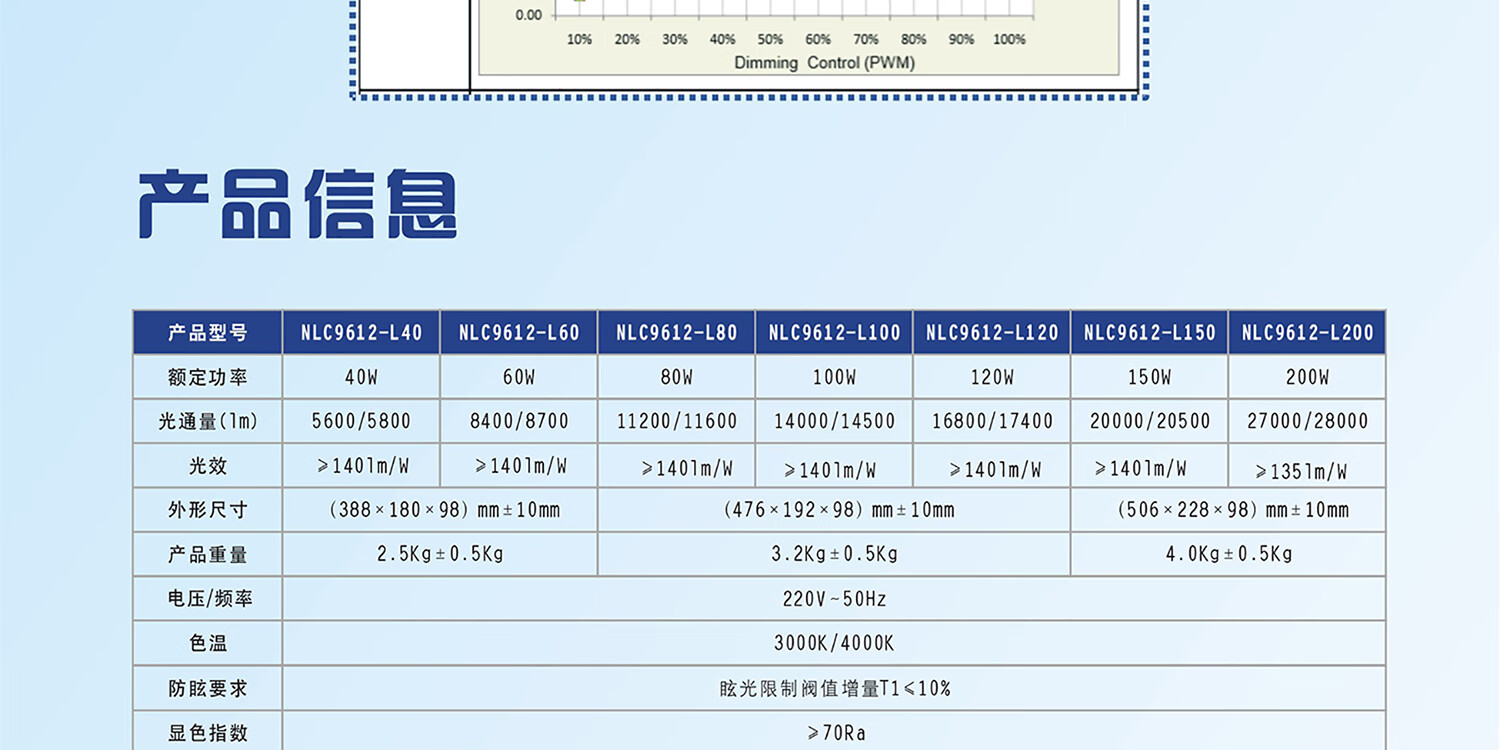Click the 50% tick on chart axis

[x=770, y=40]
